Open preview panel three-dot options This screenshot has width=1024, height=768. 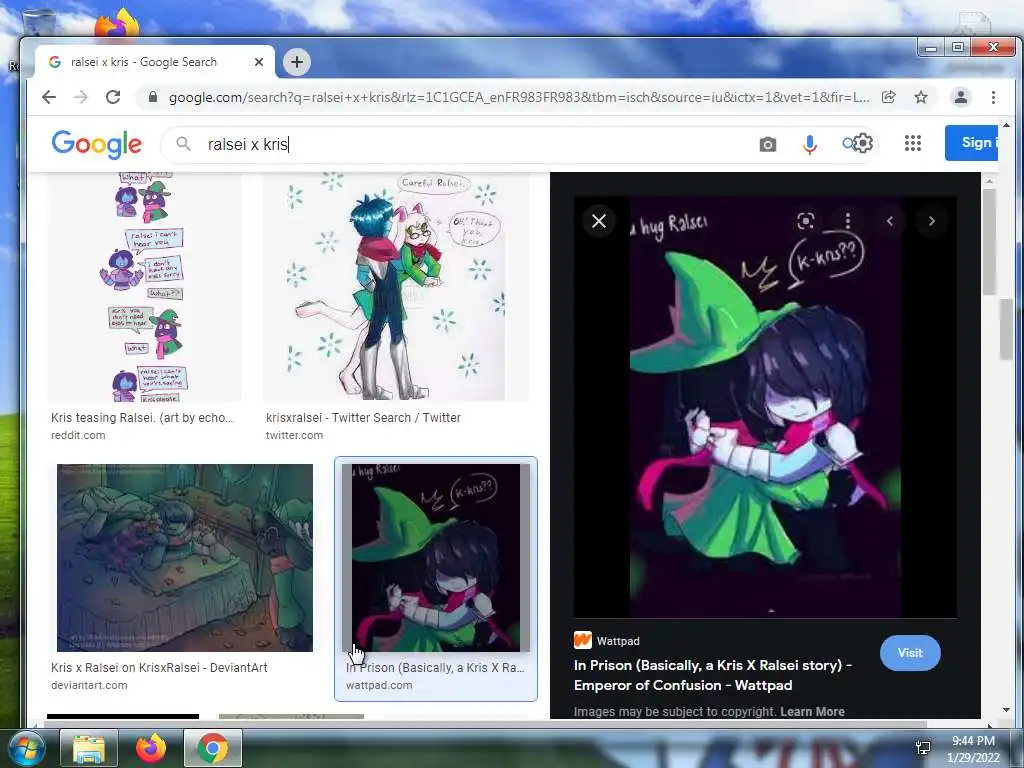point(848,221)
